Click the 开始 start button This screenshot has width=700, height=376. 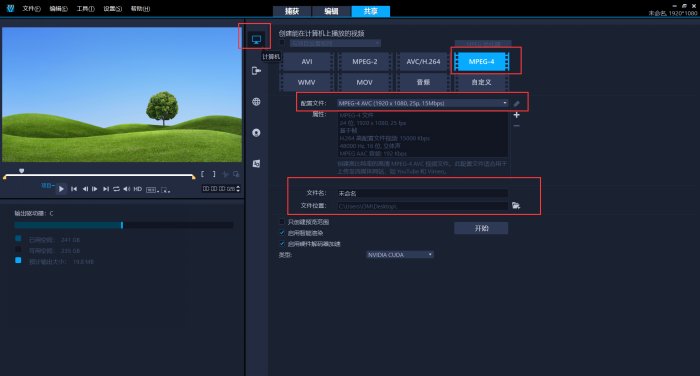click(481, 228)
